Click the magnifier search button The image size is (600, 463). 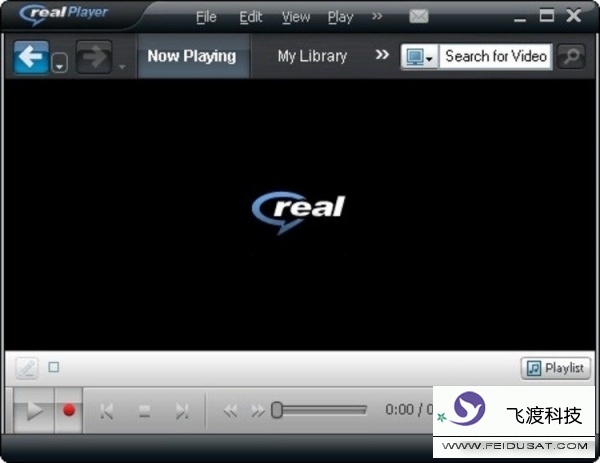(571, 57)
